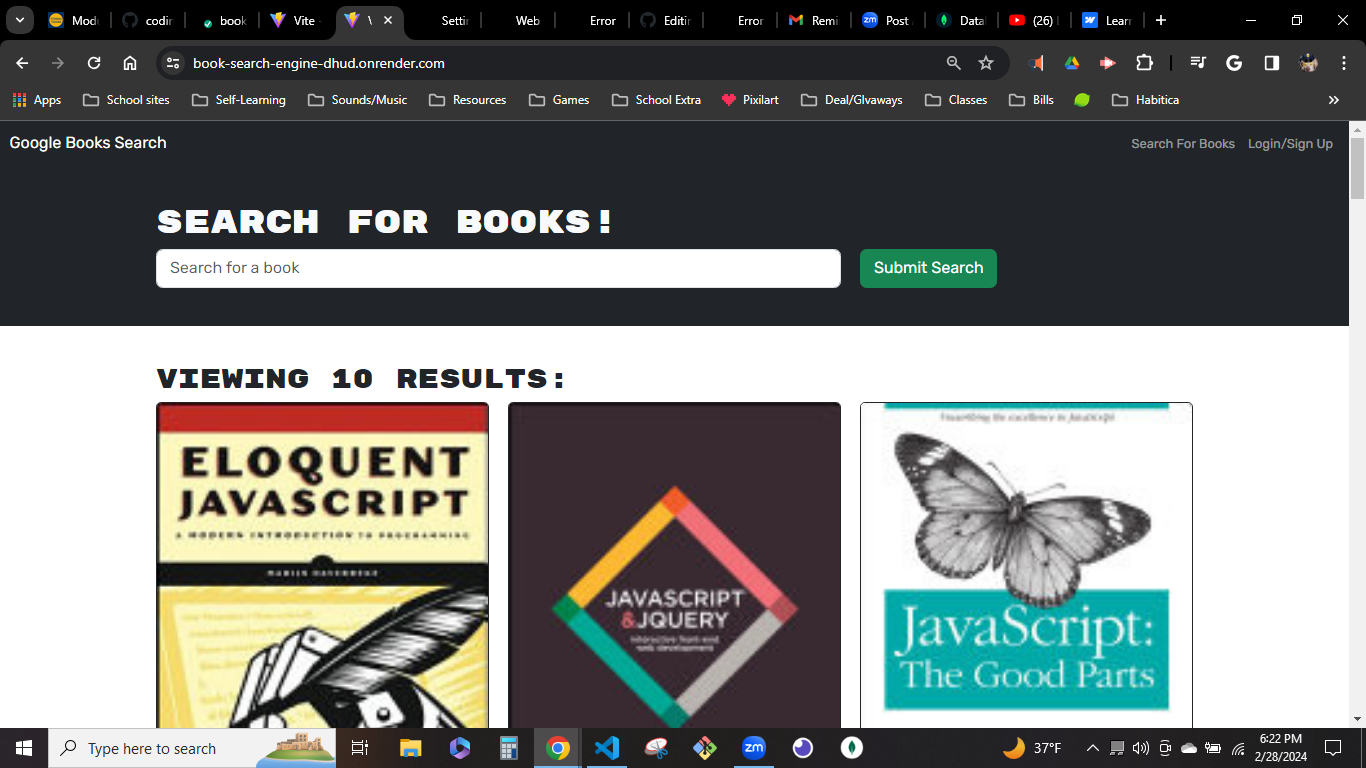Click Search For Books nav link
1366x768 pixels.
coord(1183,144)
